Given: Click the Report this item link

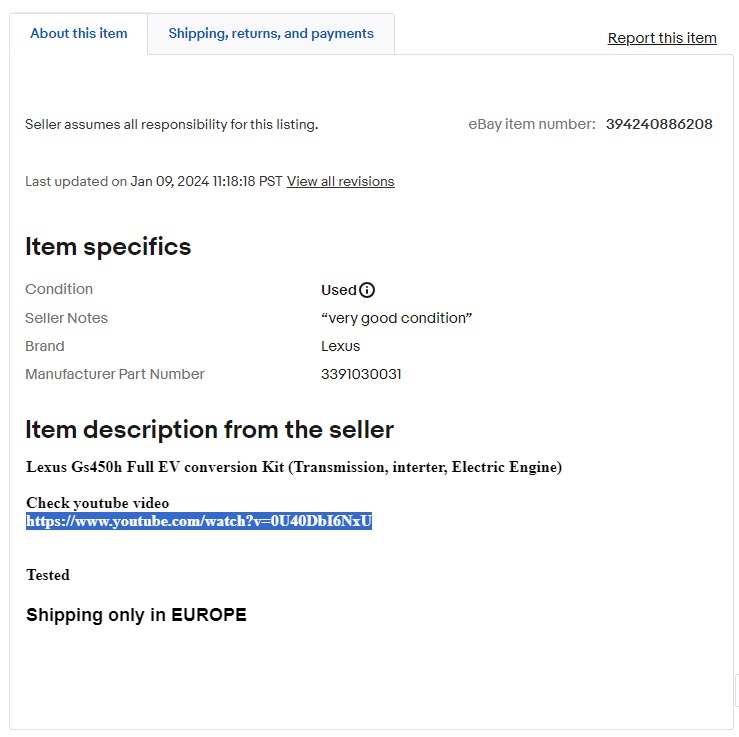Looking at the screenshot, I should coord(662,38).
